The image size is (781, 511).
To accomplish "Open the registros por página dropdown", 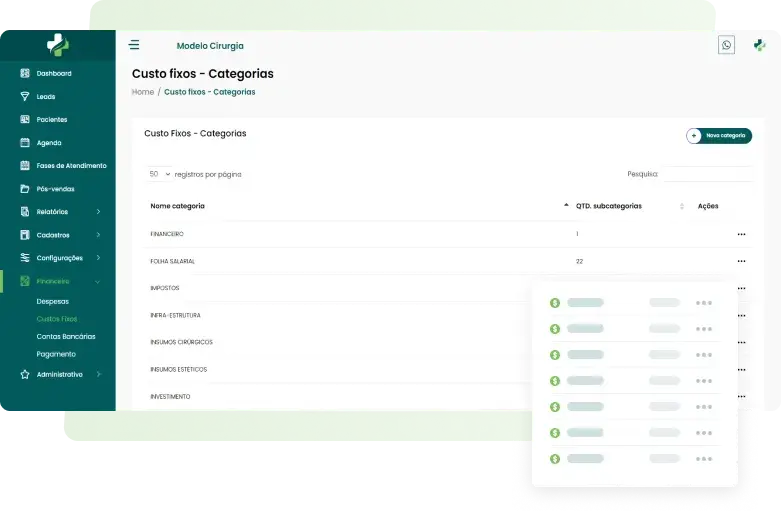I will (158, 174).
